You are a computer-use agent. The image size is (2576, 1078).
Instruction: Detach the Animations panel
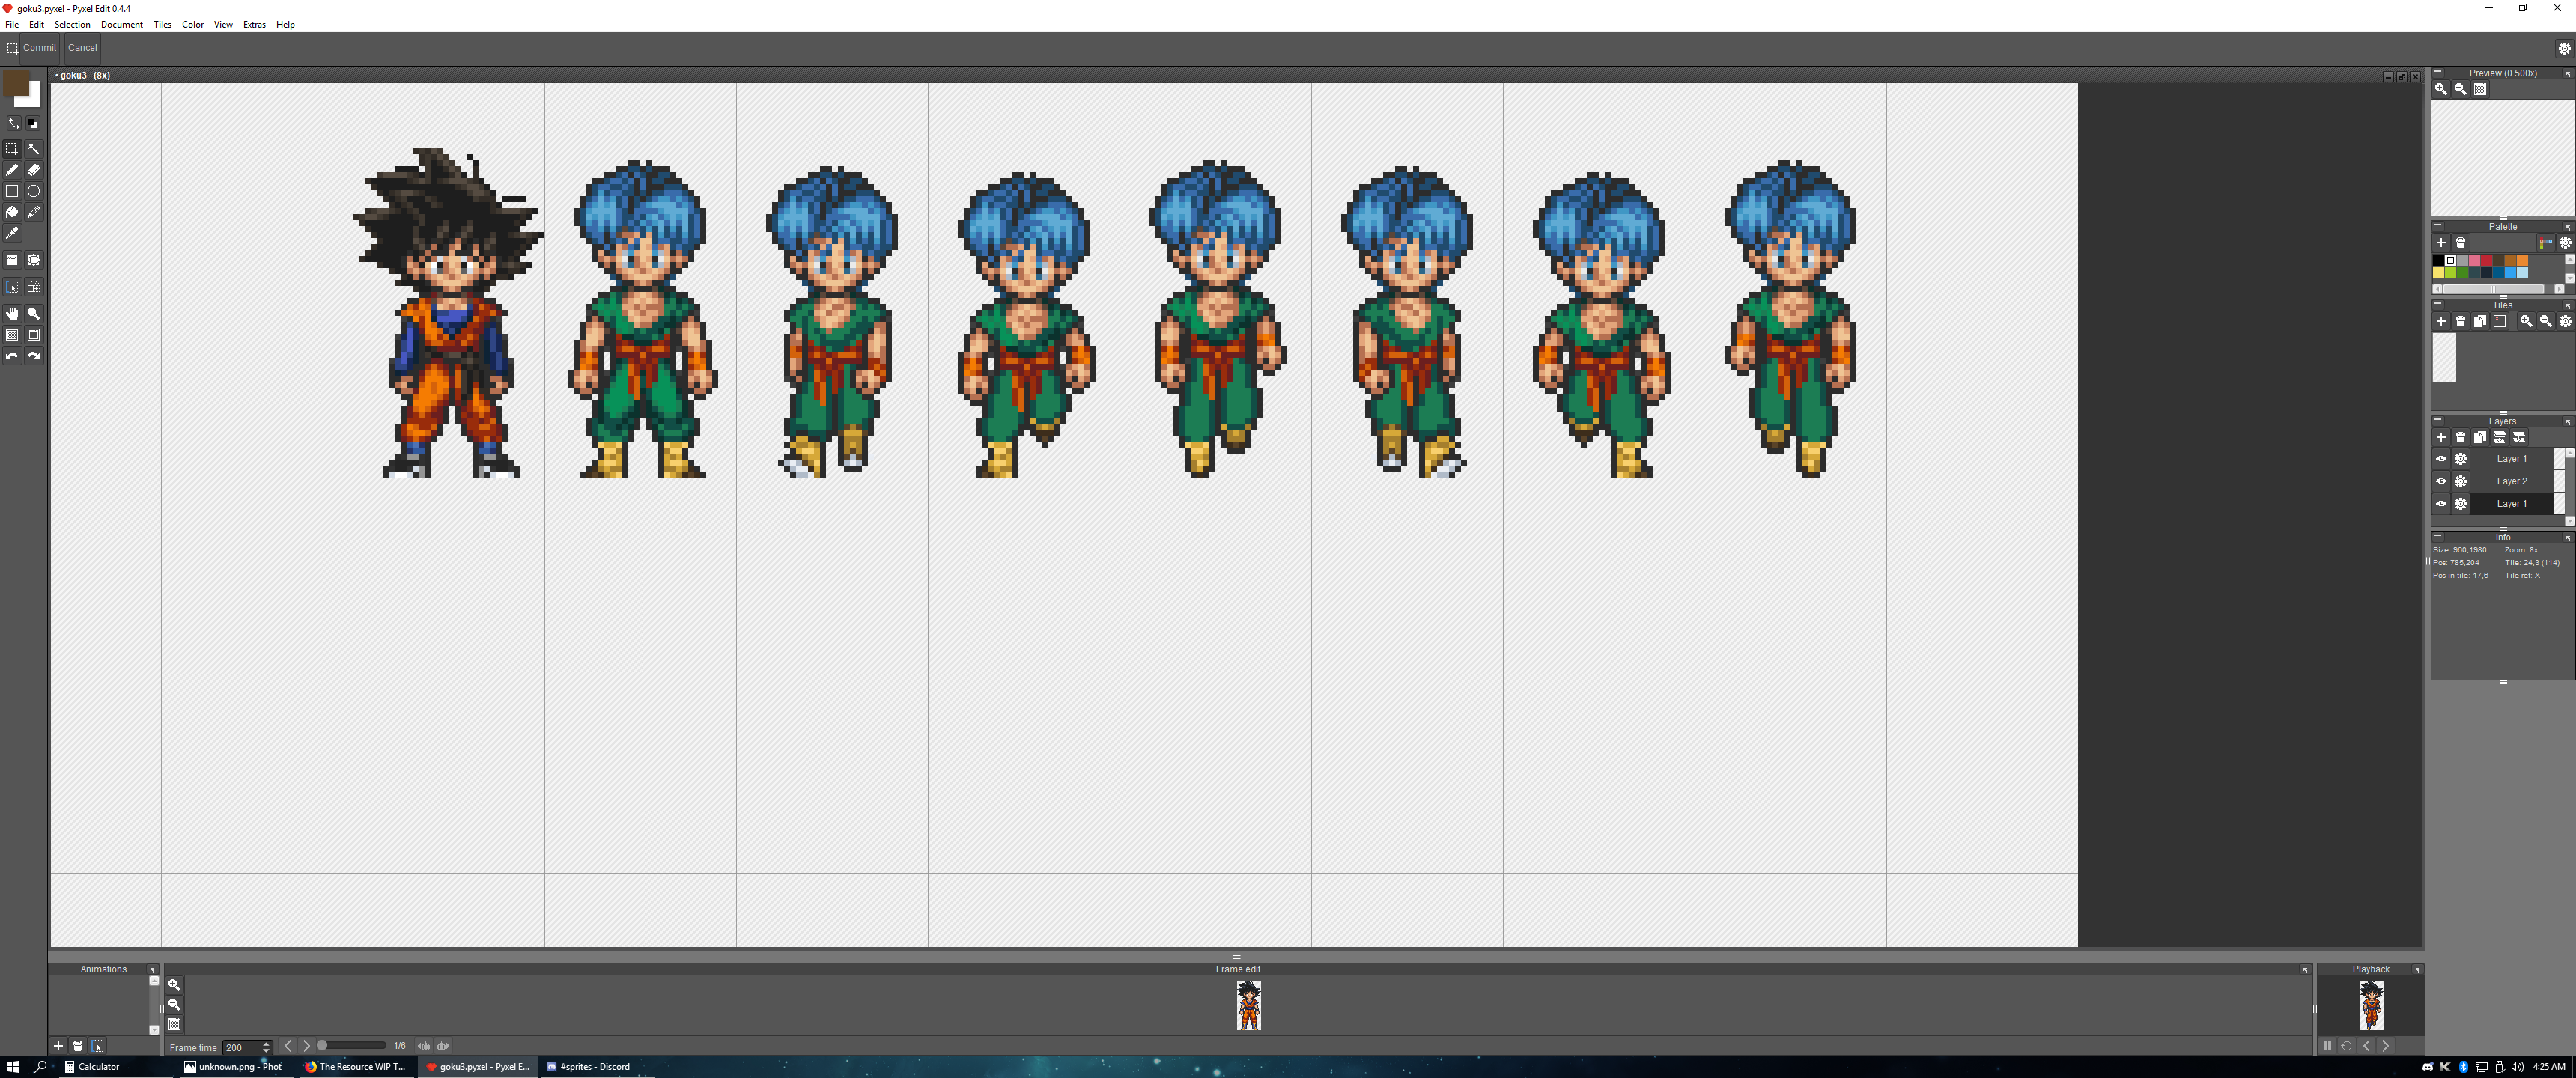(153, 970)
